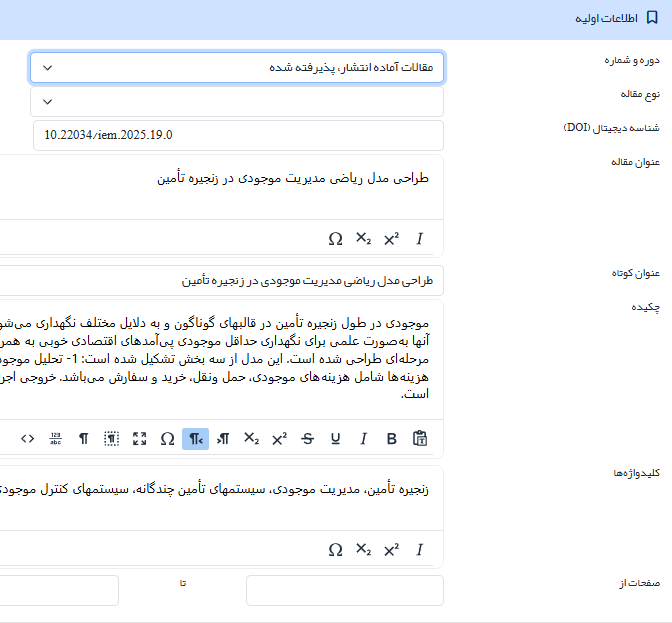Image resolution: width=672 pixels, height=623 pixels.
Task: Switch abstract to left-to-right text direction
Action: [224, 438]
